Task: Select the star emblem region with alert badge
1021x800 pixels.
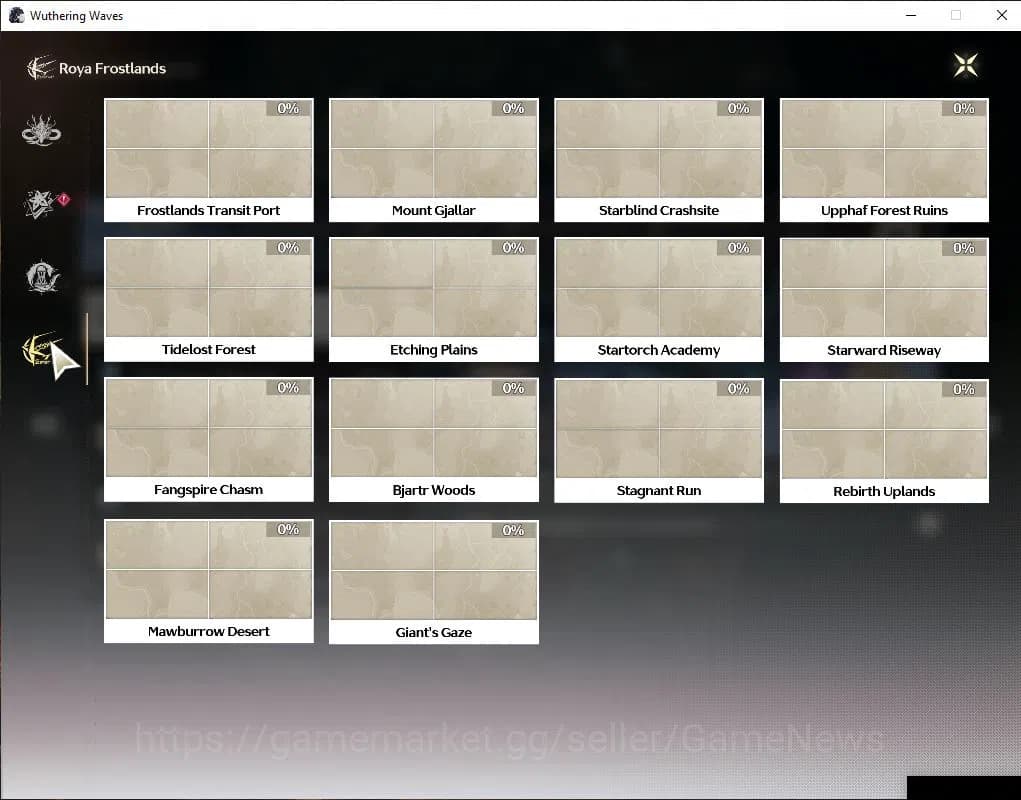Action: [42, 204]
